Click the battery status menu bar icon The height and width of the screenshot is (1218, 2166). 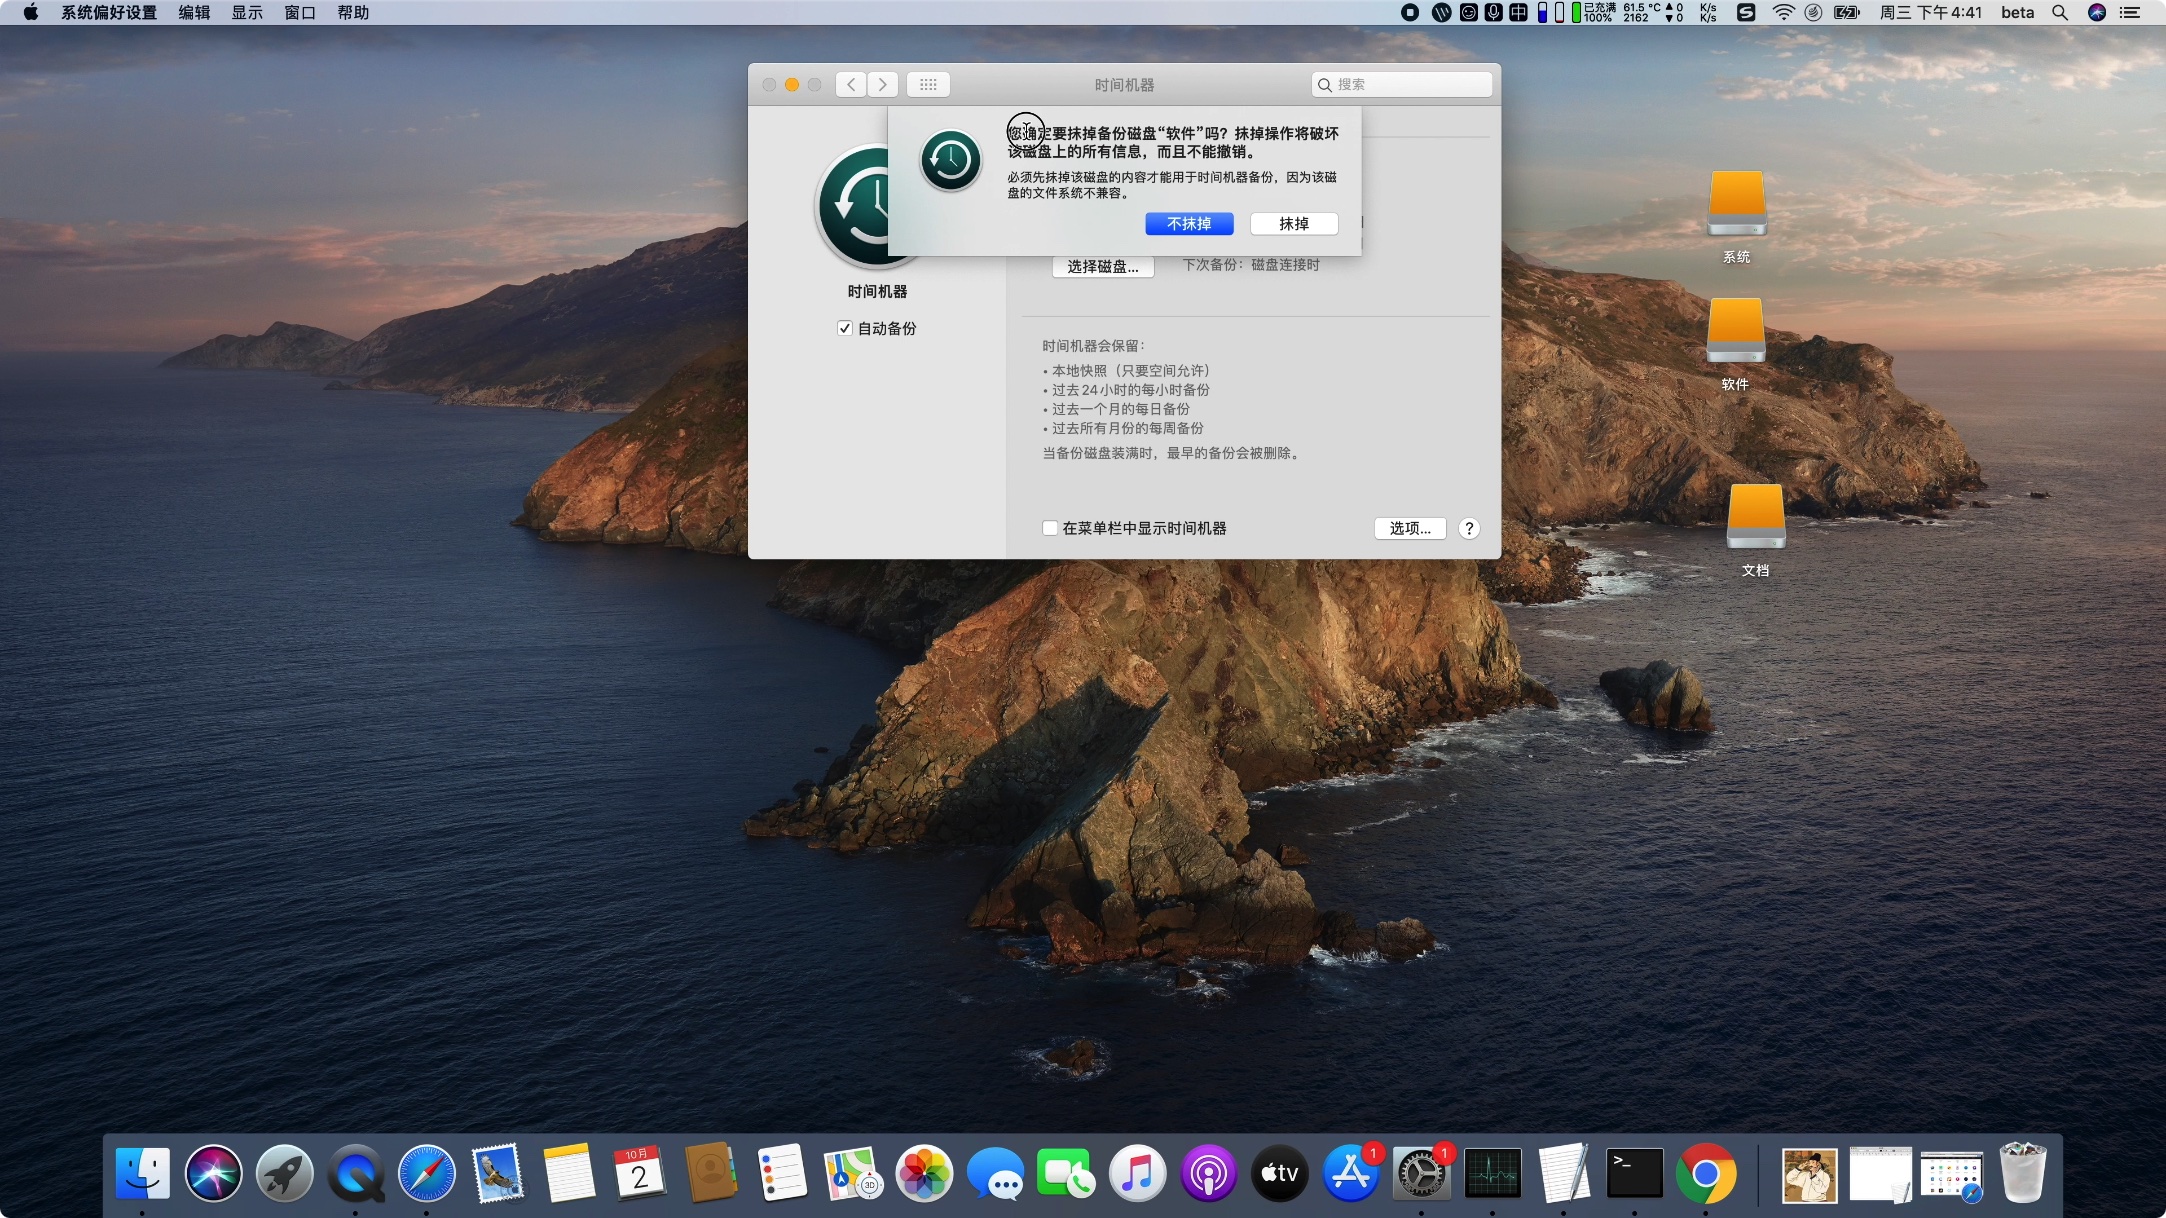point(1847,12)
